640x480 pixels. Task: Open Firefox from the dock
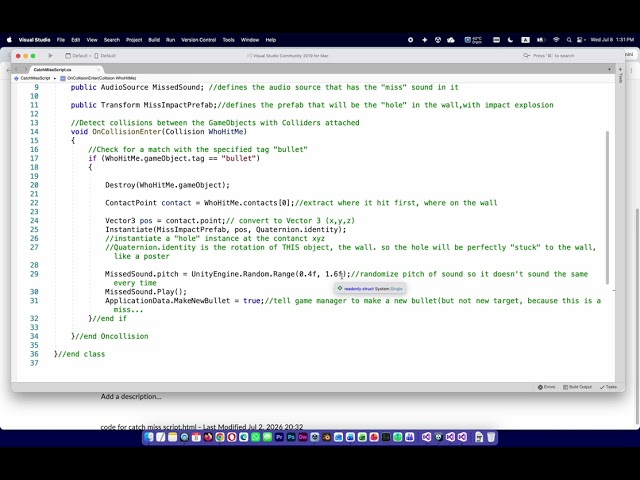[208, 438]
